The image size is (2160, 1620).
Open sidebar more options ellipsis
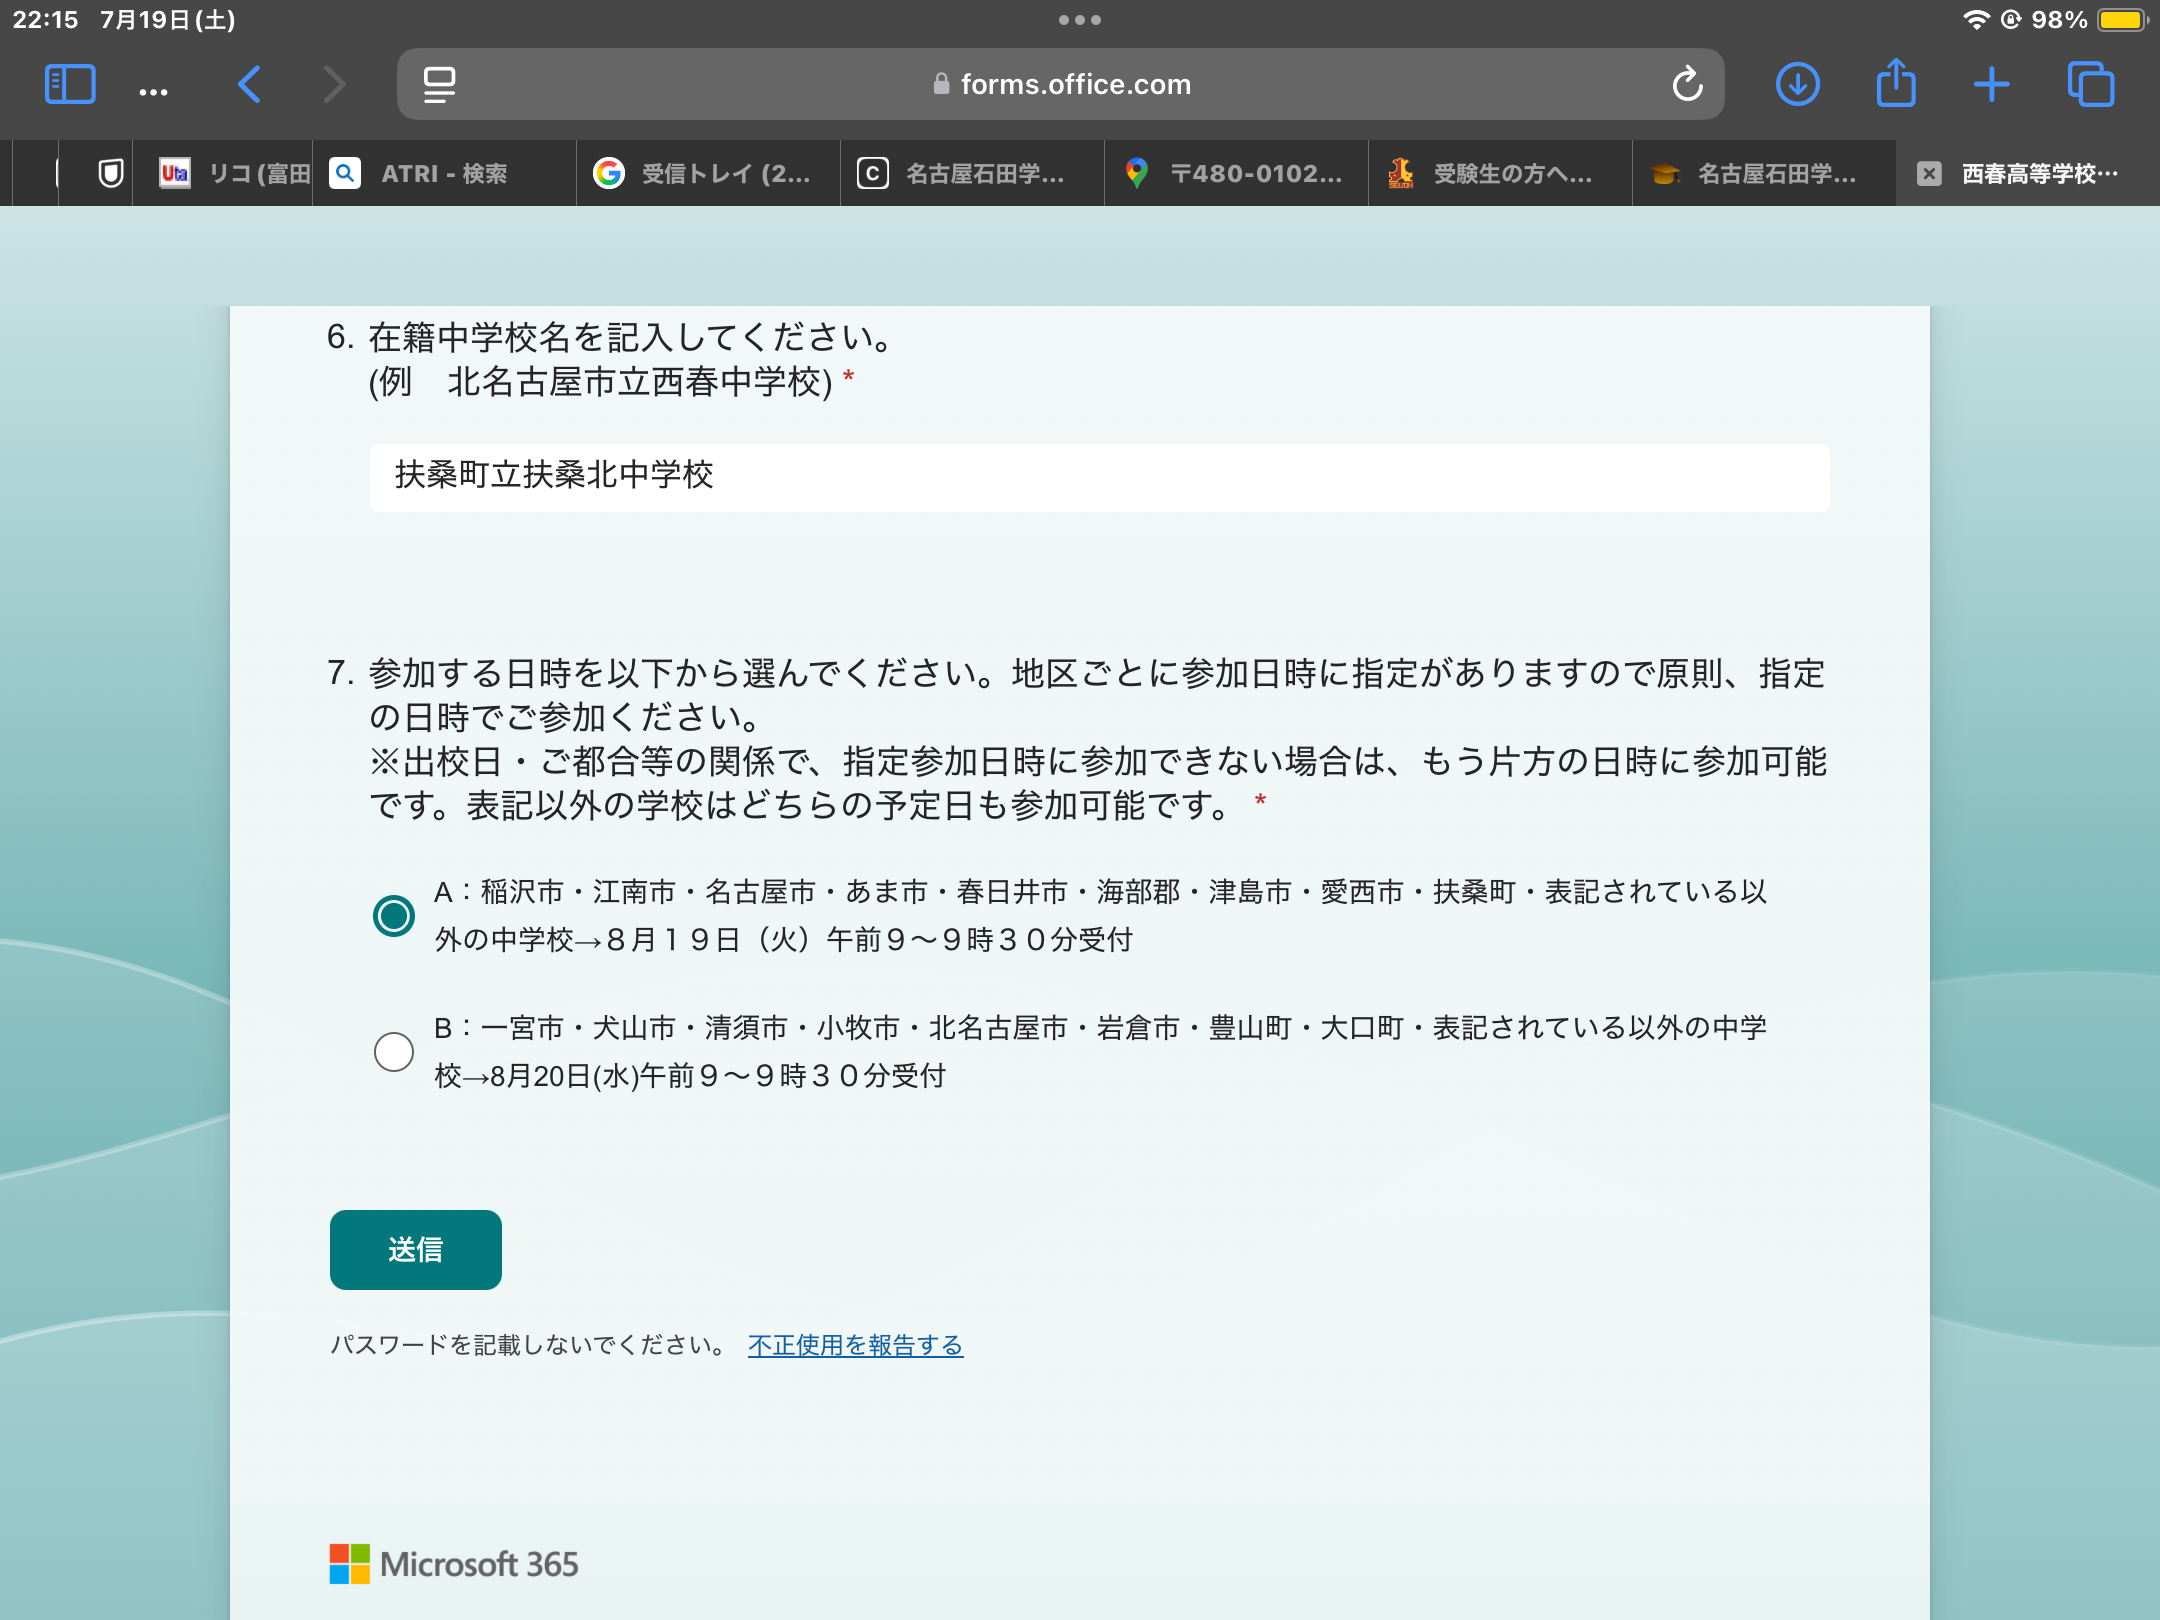tap(153, 92)
